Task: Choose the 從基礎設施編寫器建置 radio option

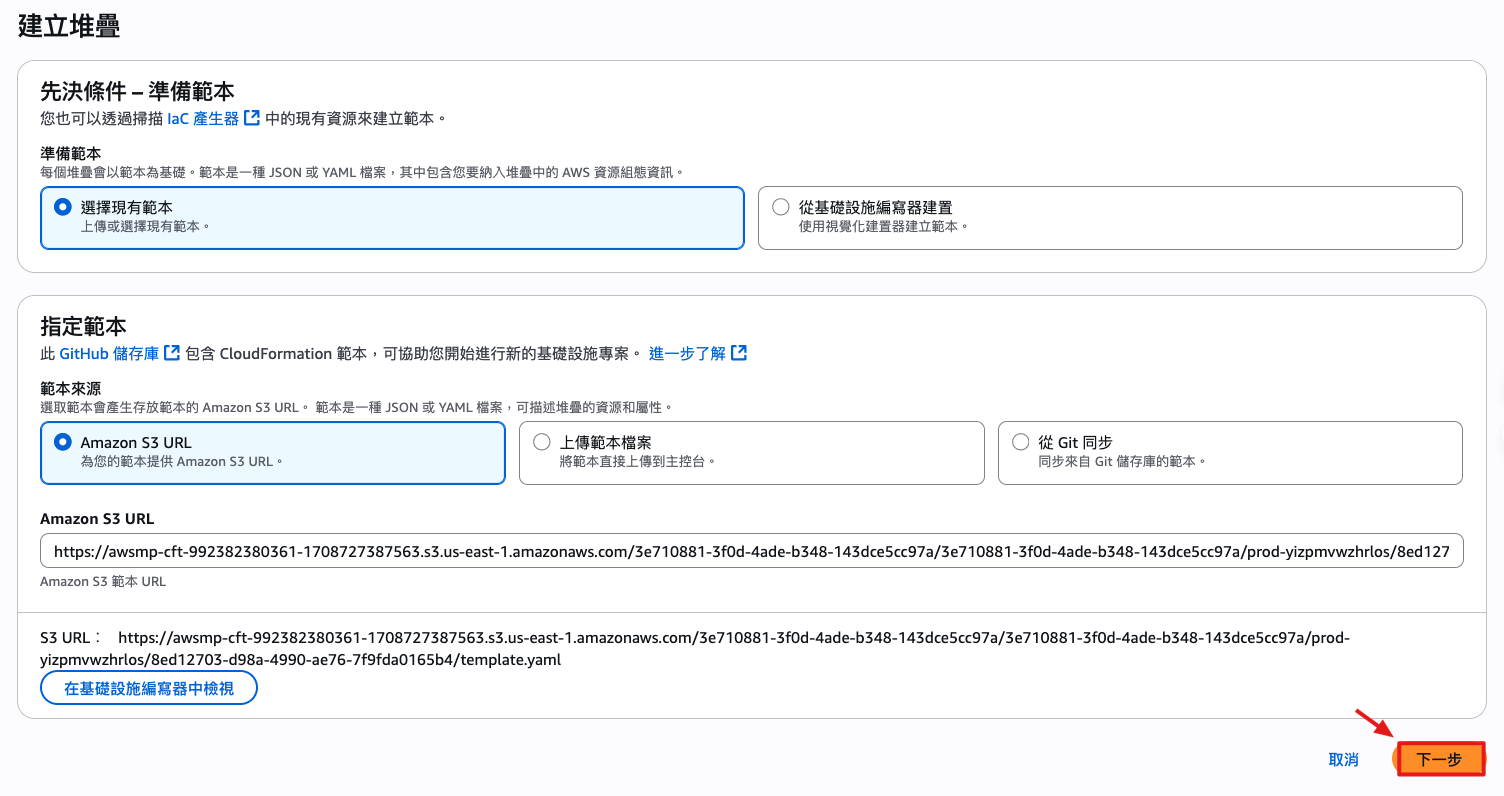Action: [781, 207]
